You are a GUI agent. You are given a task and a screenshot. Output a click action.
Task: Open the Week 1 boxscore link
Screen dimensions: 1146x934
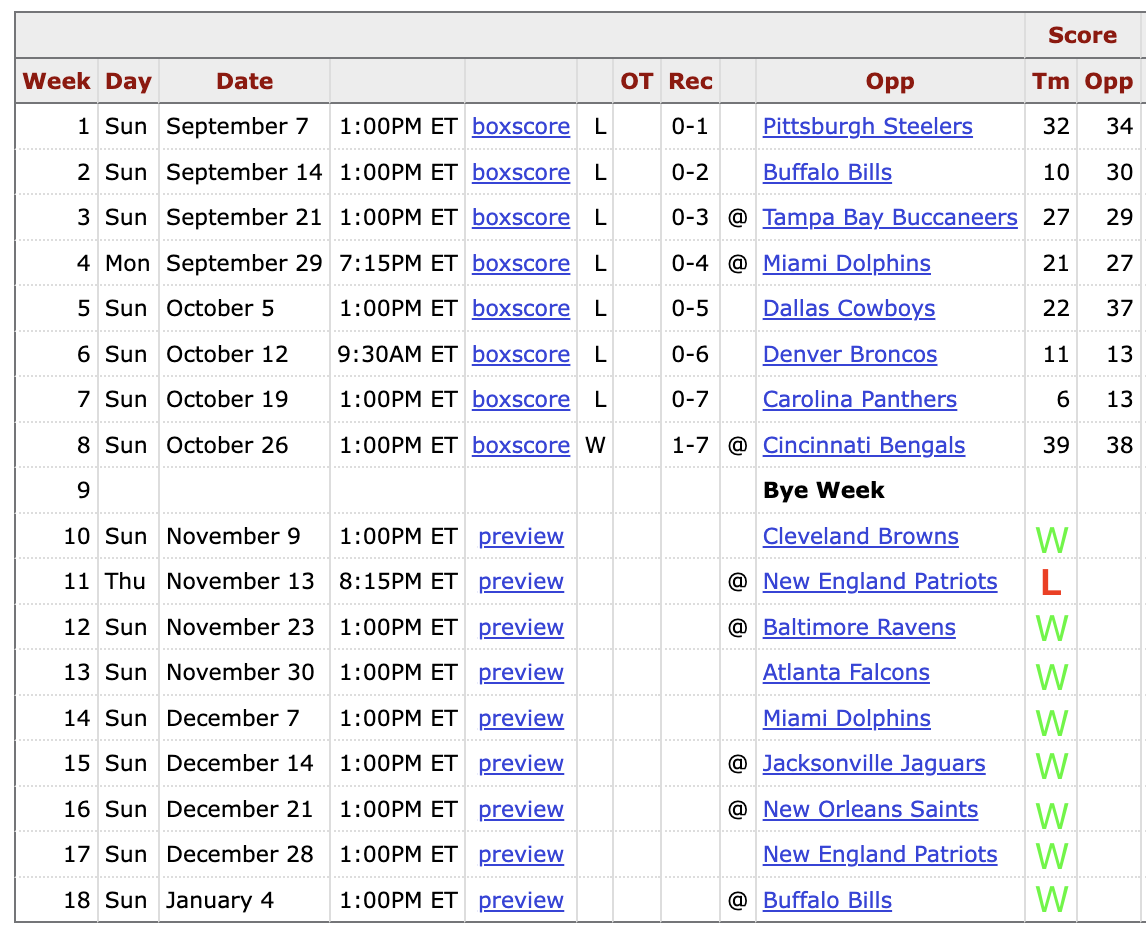click(521, 127)
